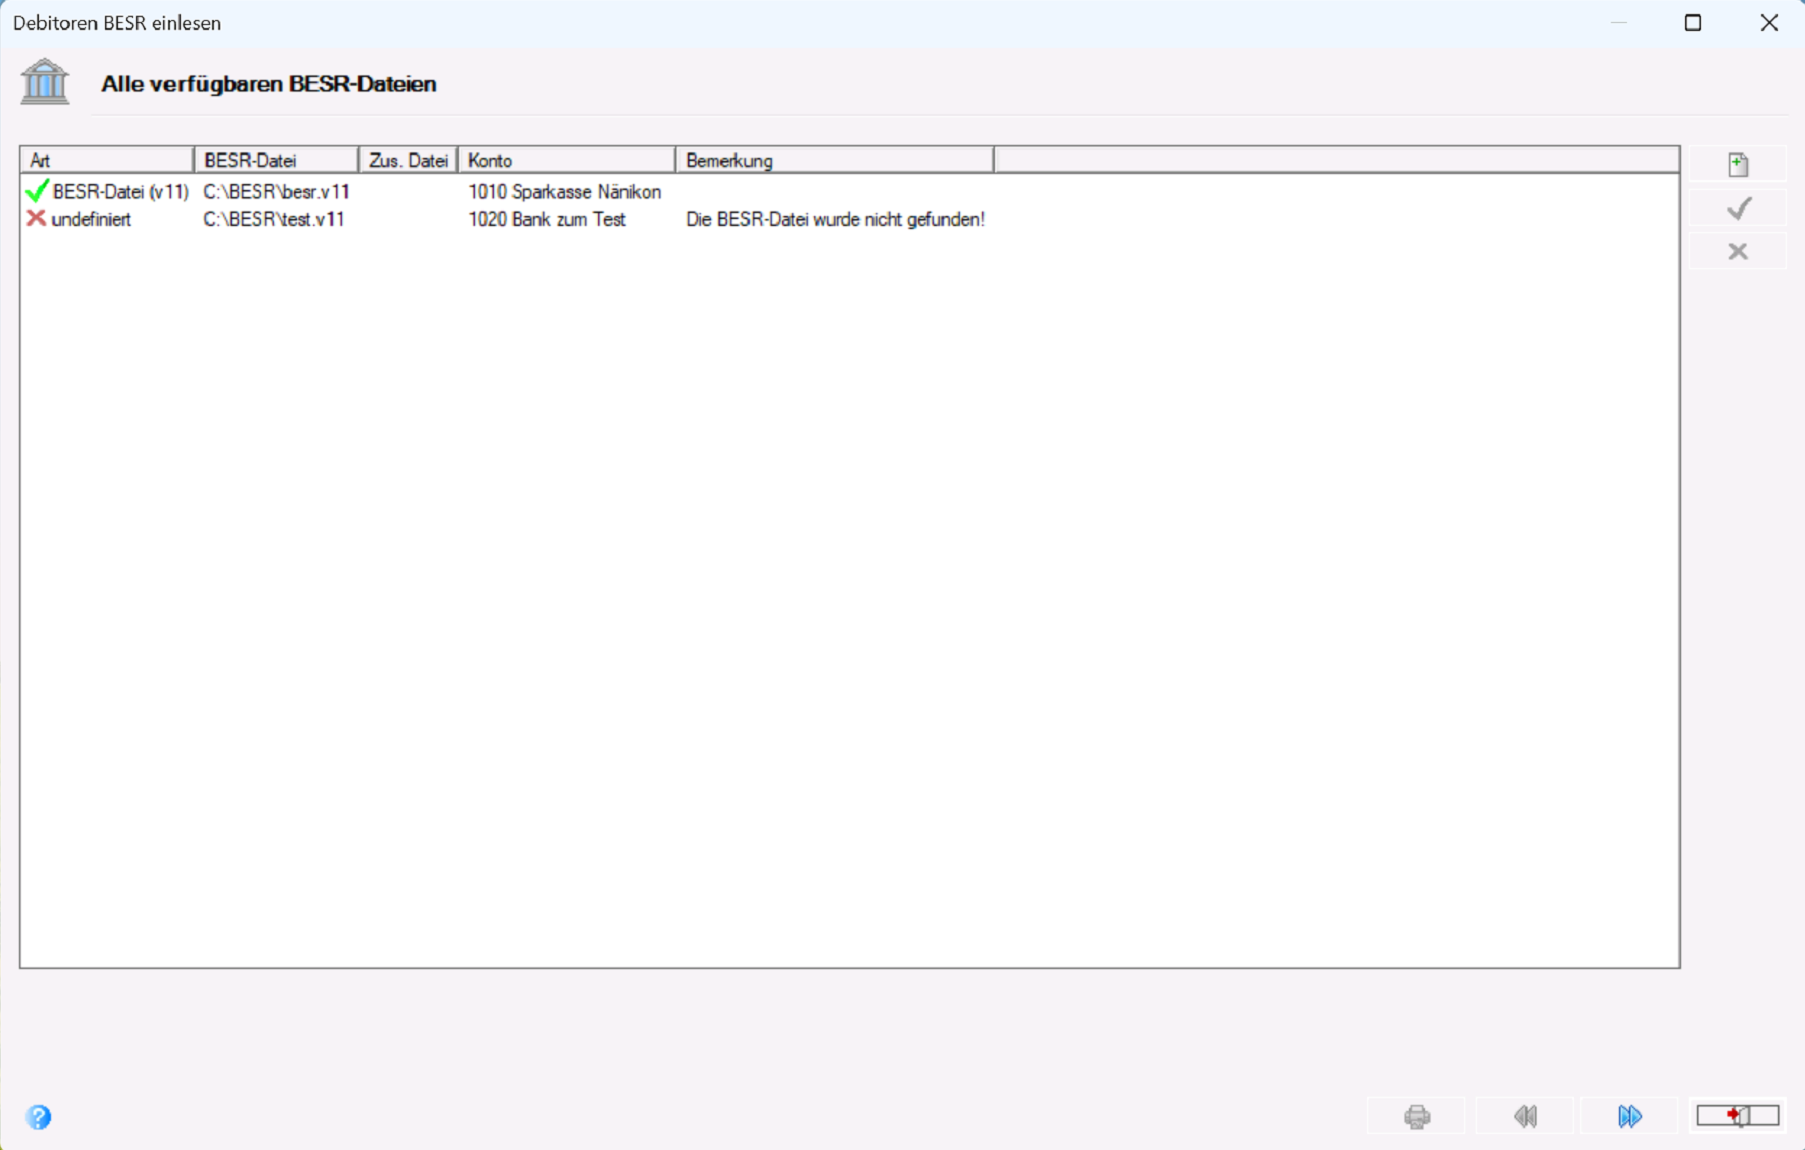Sort by the Art column header
Viewport: 1805px width, 1150px height.
click(x=107, y=160)
